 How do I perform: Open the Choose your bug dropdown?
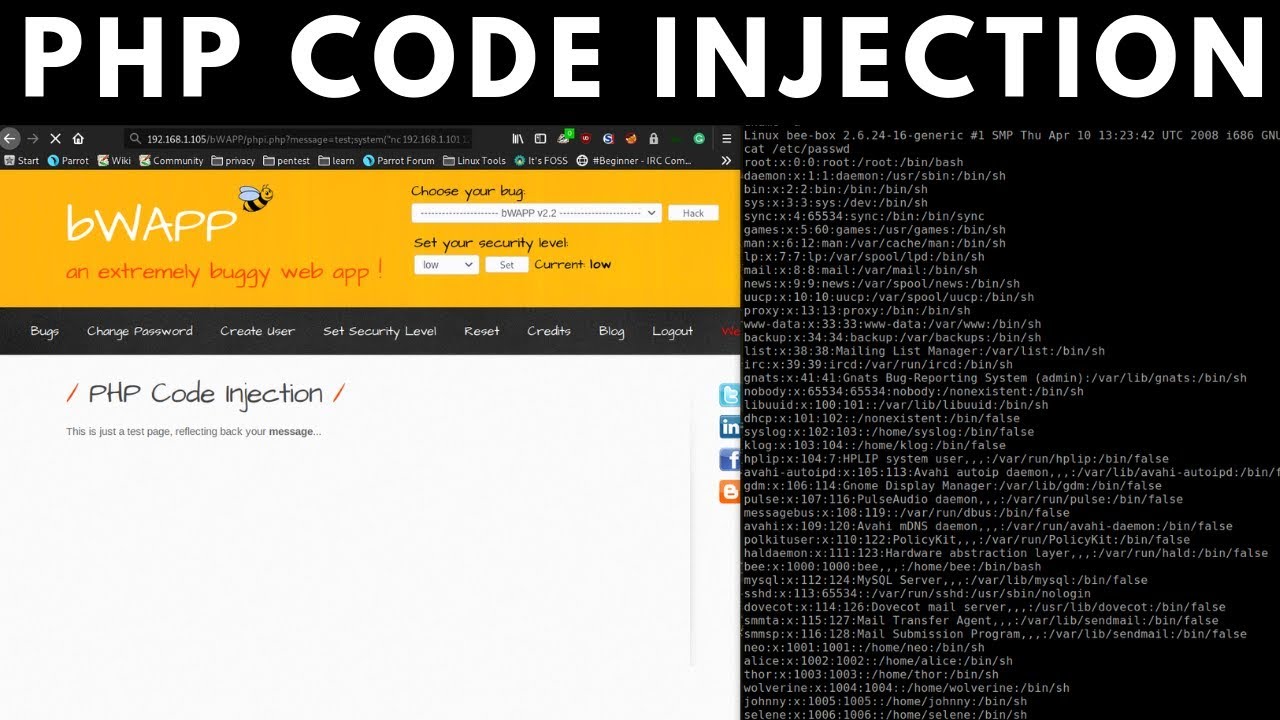click(x=536, y=213)
